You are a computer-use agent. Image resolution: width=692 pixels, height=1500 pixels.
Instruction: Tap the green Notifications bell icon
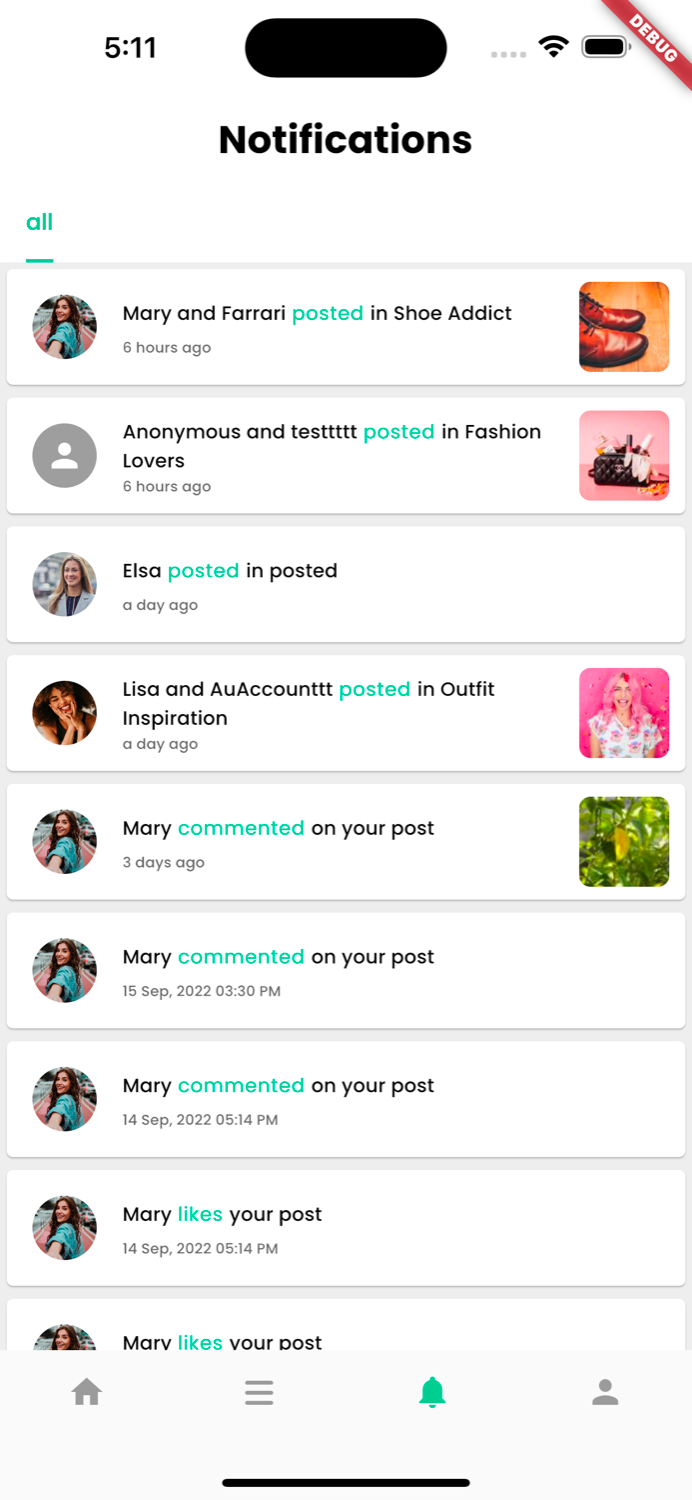pyautogui.click(x=432, y=1392)
